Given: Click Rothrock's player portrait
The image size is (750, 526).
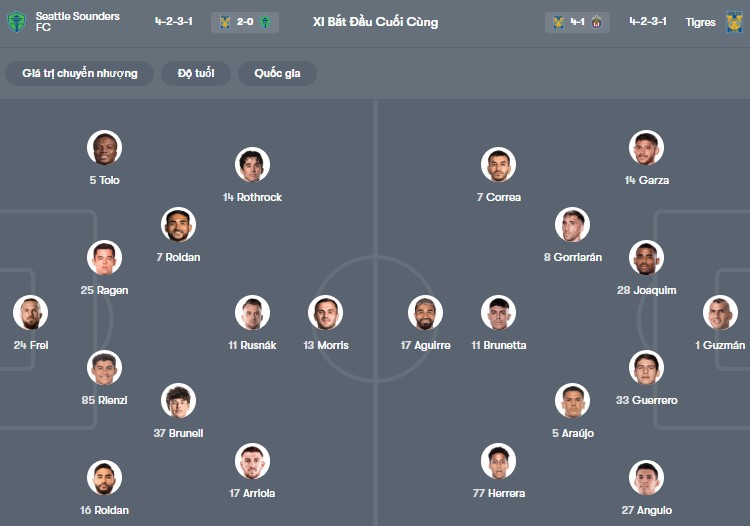Looking at the screenshot, I should coord(252,165).
